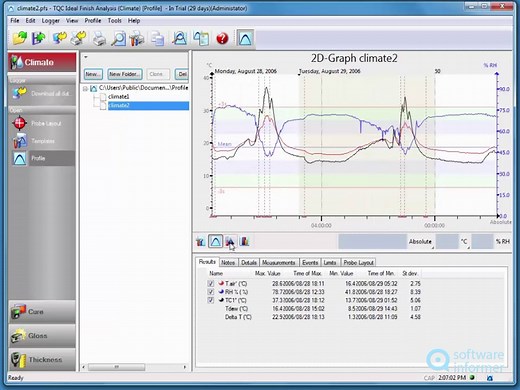
Task: Open the Edit menu
Action: tap(30, 21)
